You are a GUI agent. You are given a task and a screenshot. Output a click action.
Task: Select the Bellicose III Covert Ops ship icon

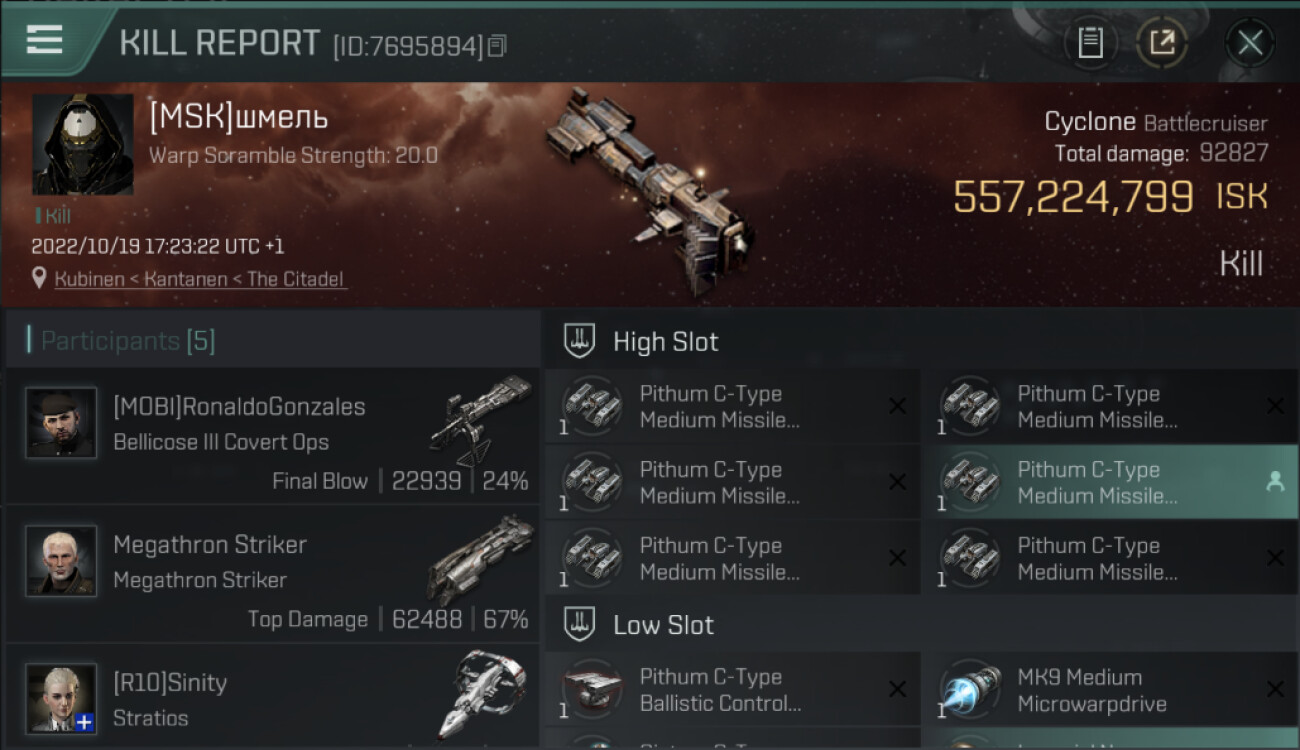(480, 418)
